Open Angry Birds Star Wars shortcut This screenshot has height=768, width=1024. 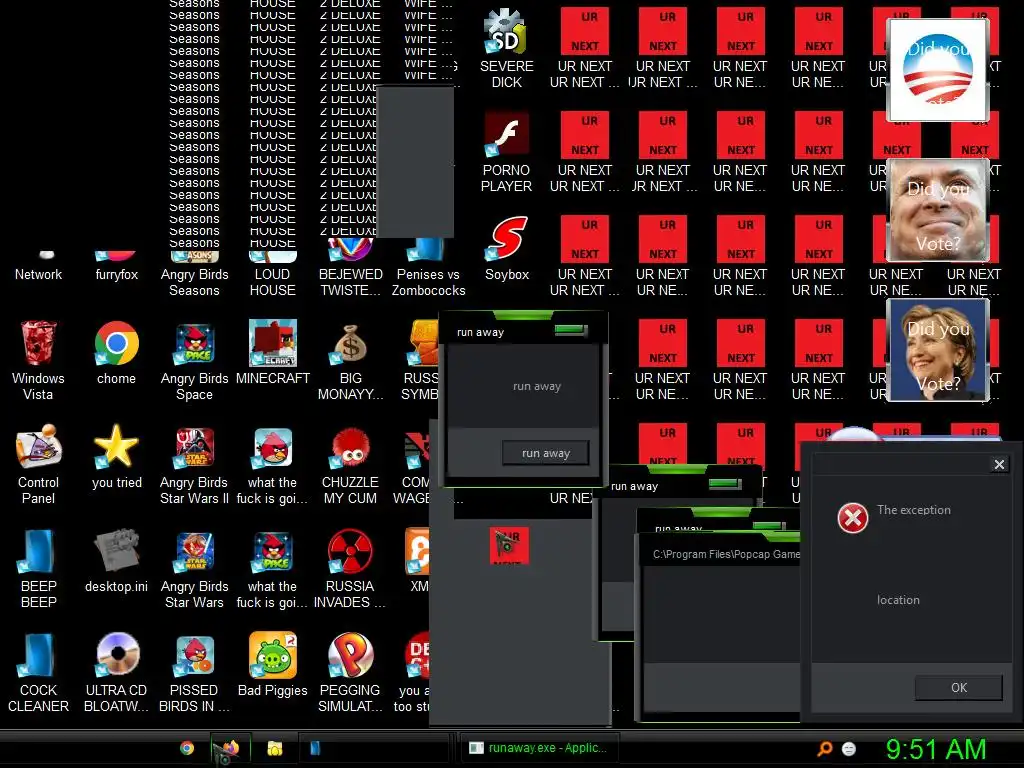[x=195, y=568]
